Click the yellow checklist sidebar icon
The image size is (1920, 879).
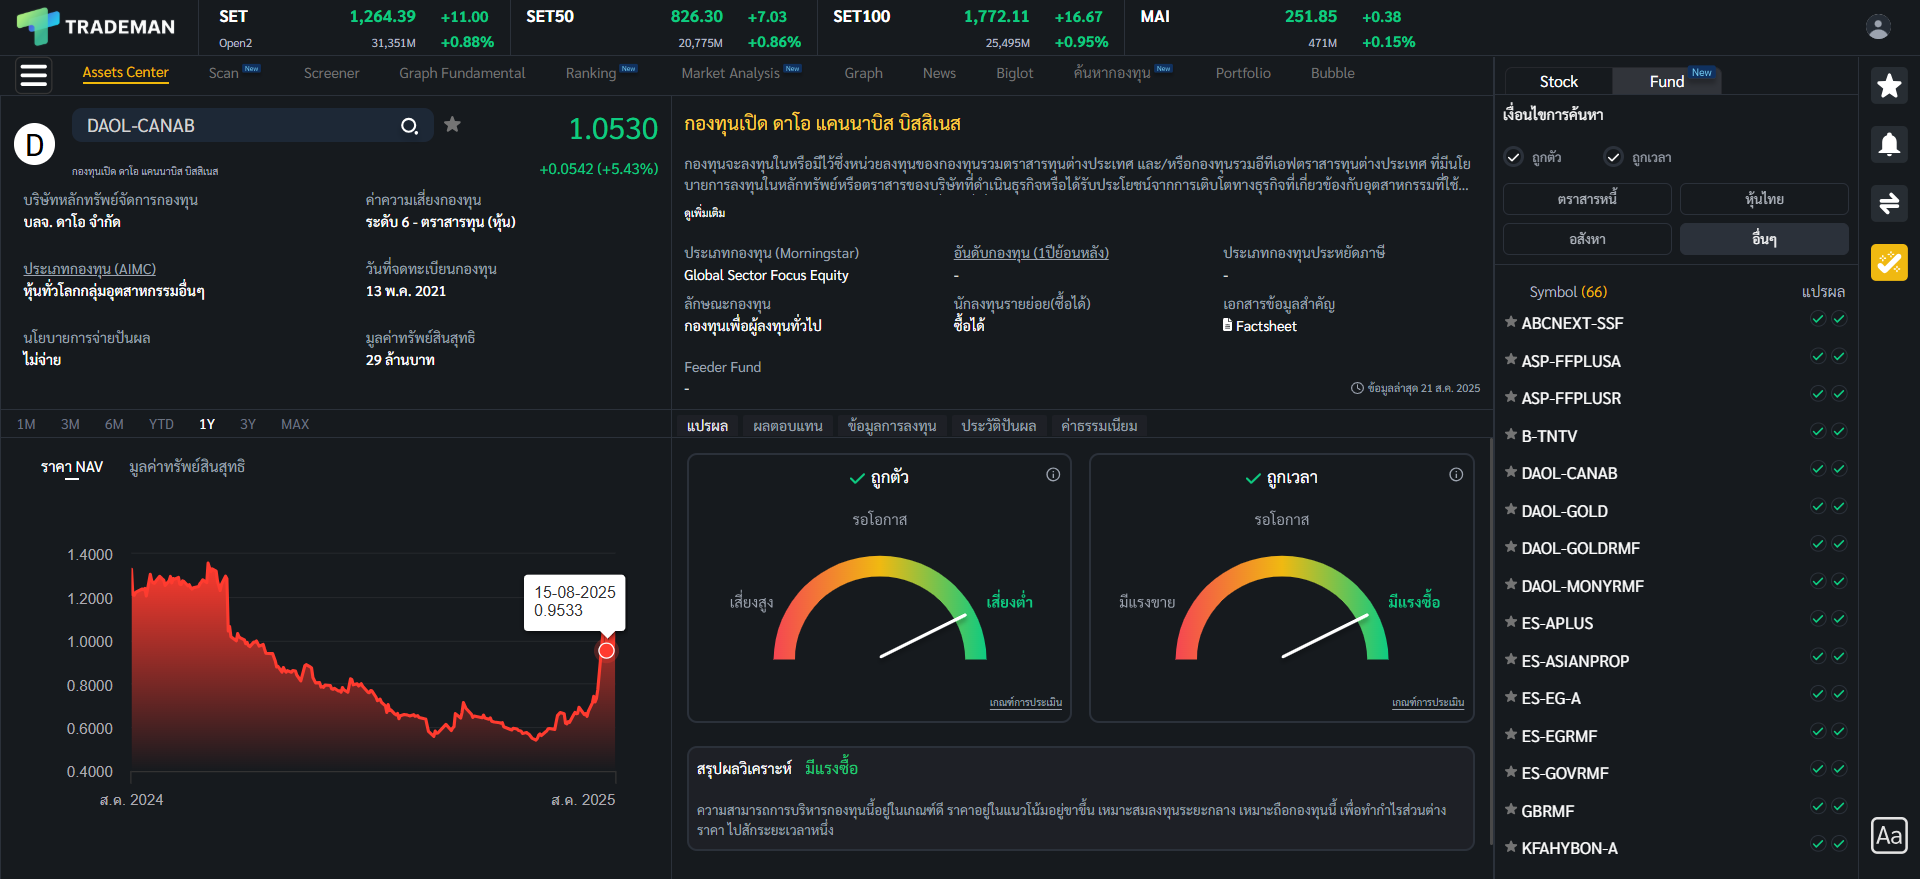tap(1889, 263)
